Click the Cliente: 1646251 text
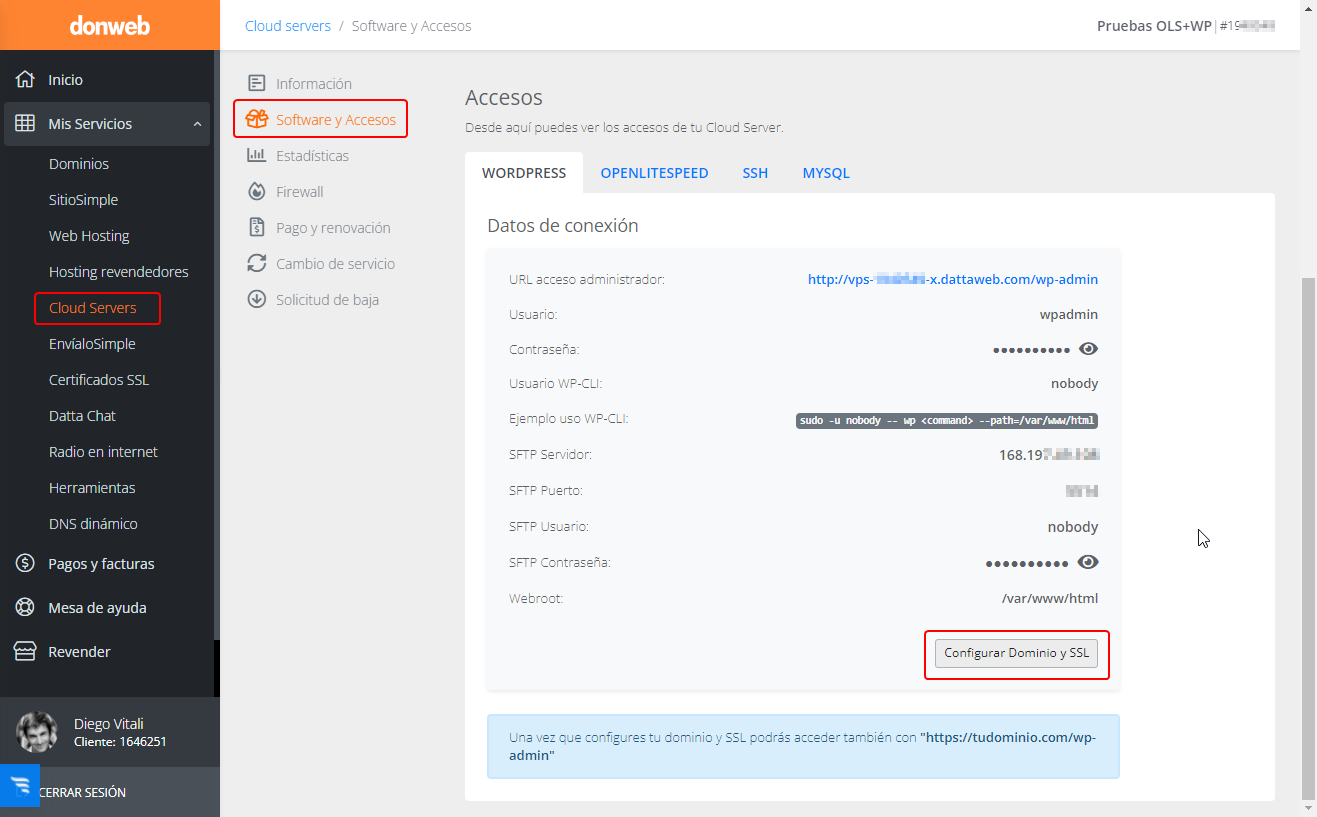The image size is (1317, 817). tap(120, 742)
